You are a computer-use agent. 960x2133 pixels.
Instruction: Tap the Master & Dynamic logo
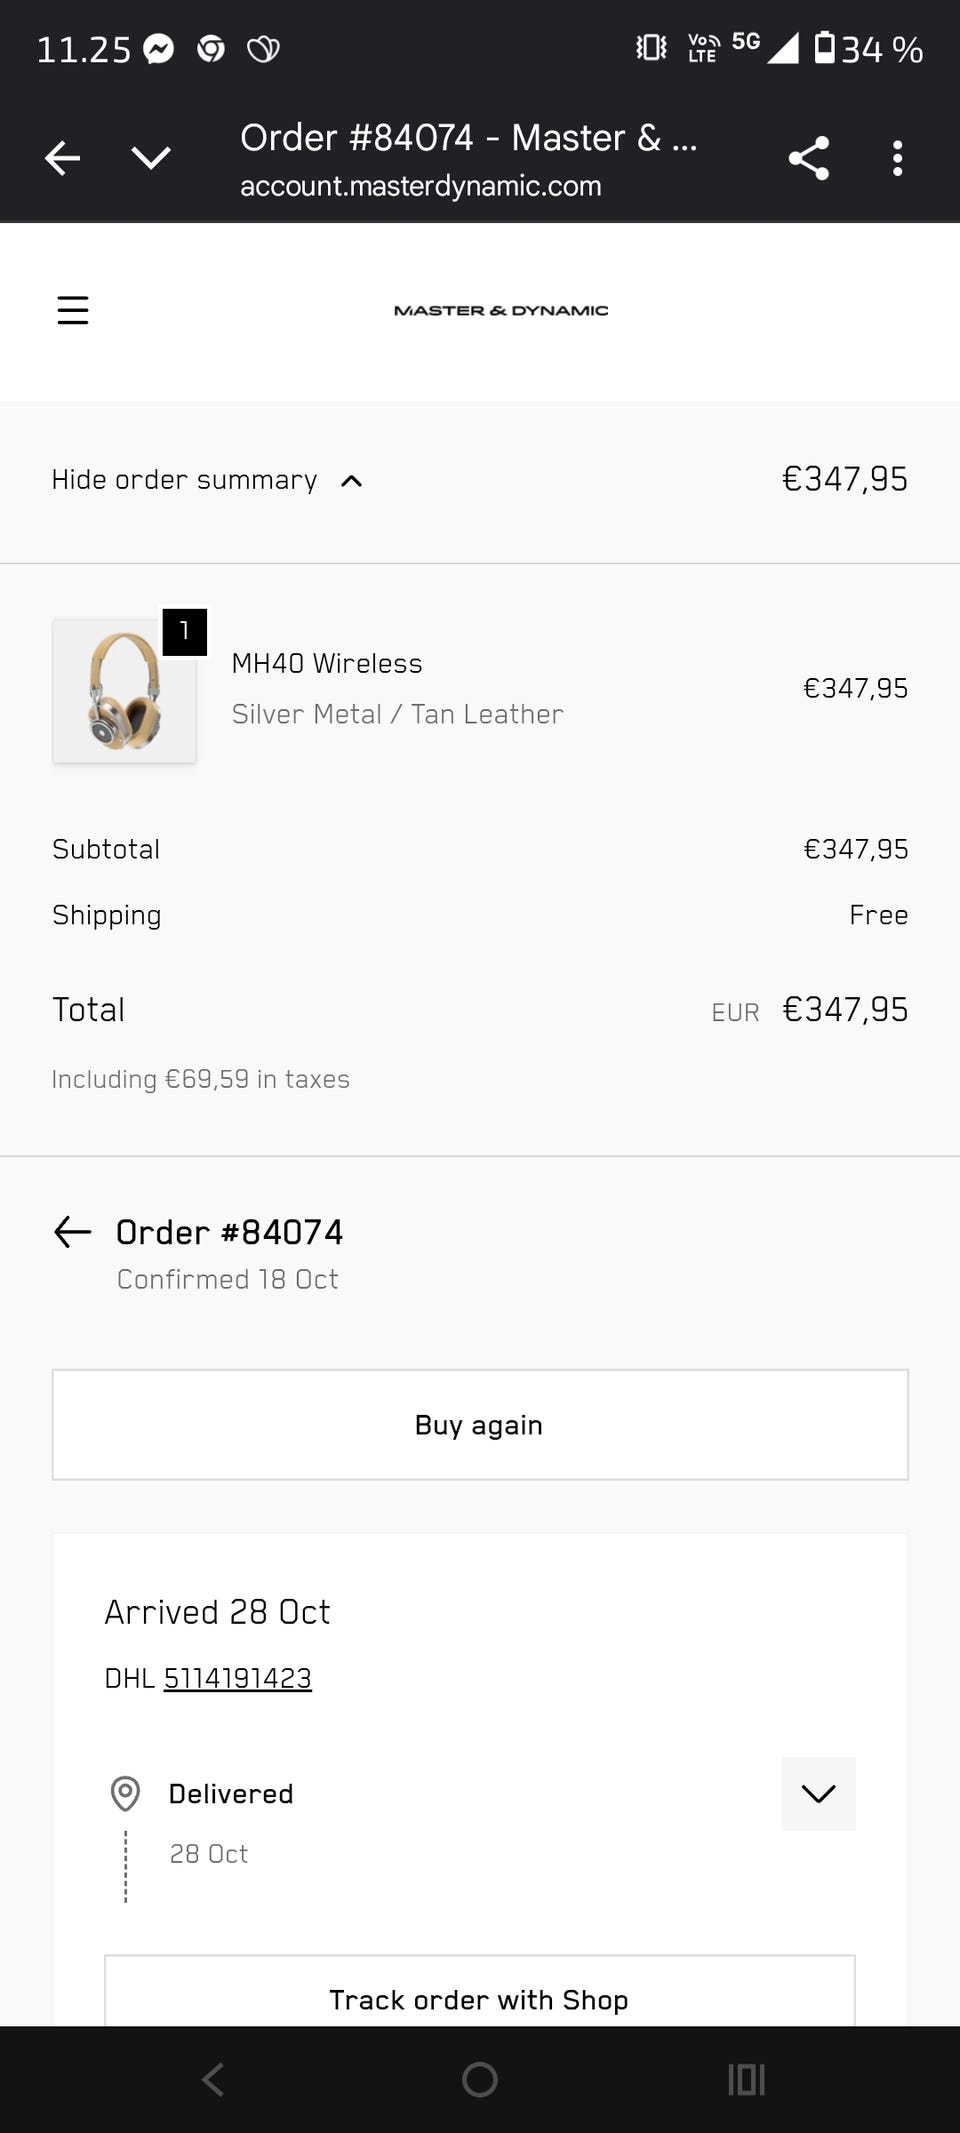tap(500, 310)
